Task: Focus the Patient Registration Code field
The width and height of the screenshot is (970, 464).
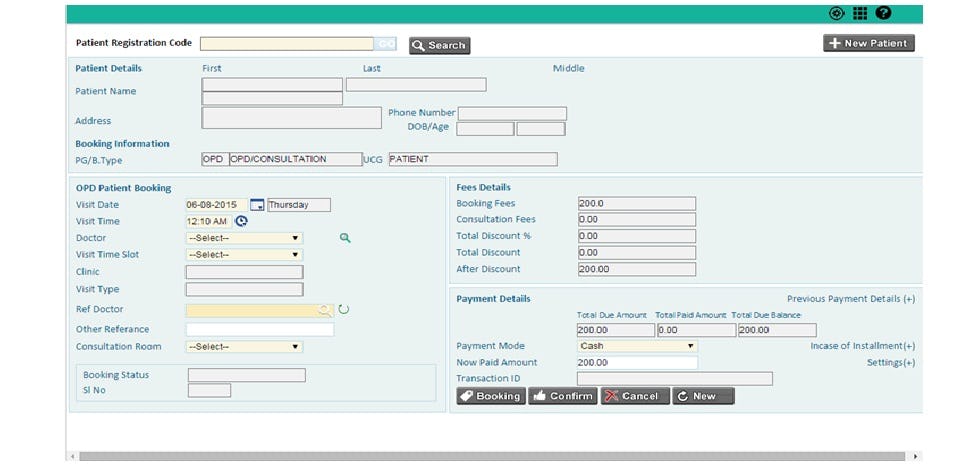Action: (x=287, y=44)
